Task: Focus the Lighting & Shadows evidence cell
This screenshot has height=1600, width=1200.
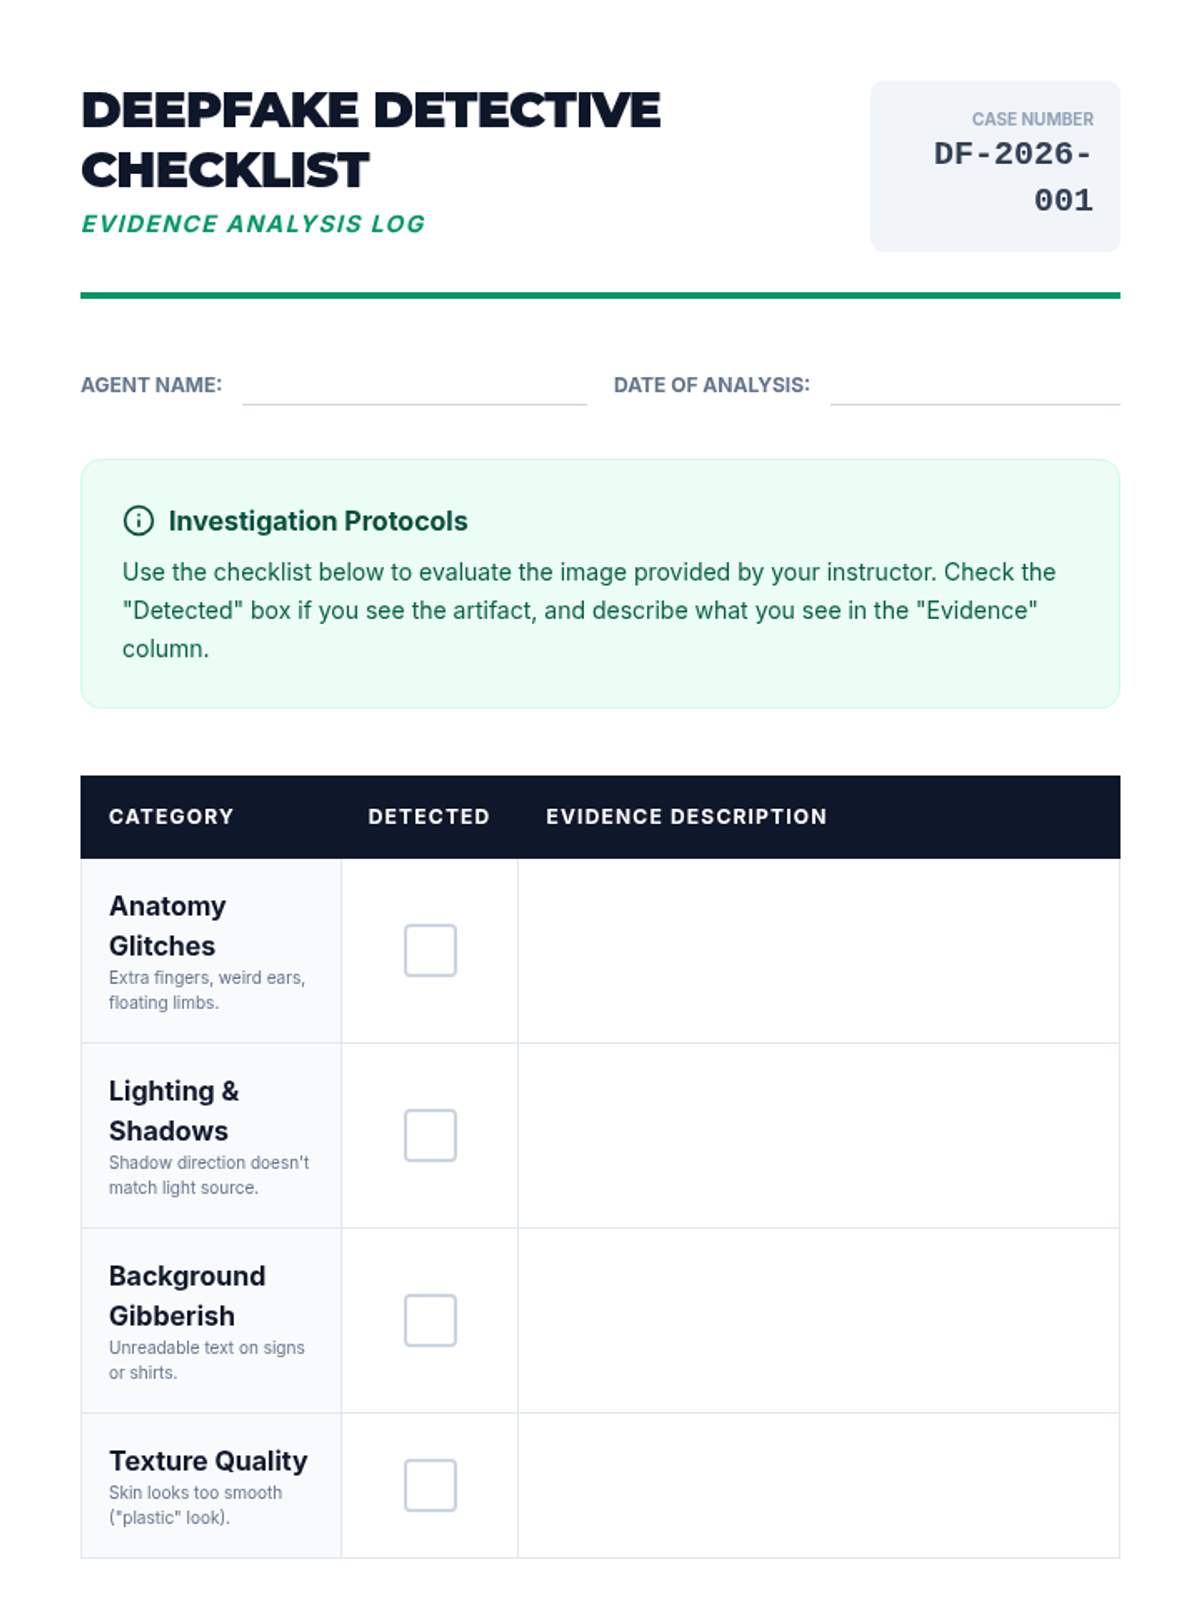Action: (x=818, y=1135)
